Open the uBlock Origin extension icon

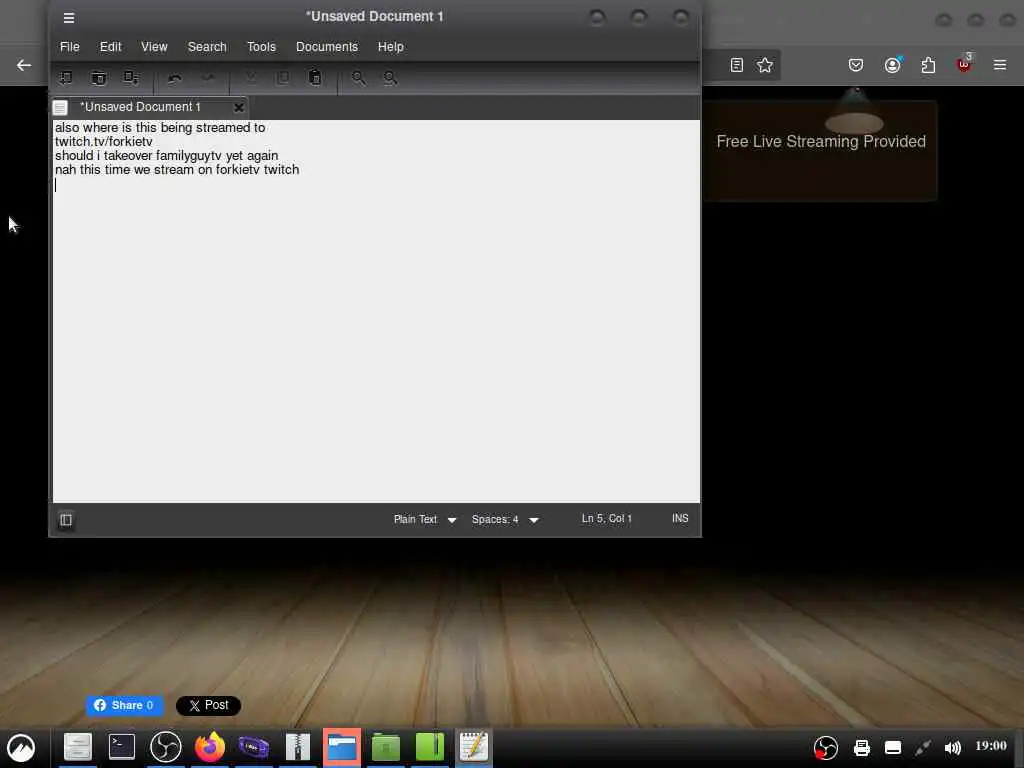click(x=964, y=64)
